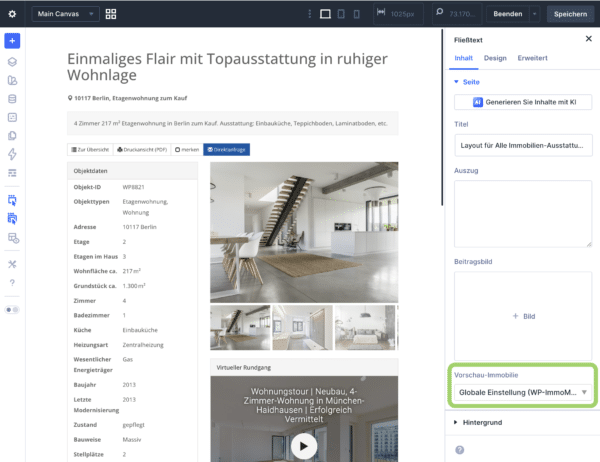This screenshot has height=462, width=600.
Task: Switch to the Design tab
Action: 495,58
